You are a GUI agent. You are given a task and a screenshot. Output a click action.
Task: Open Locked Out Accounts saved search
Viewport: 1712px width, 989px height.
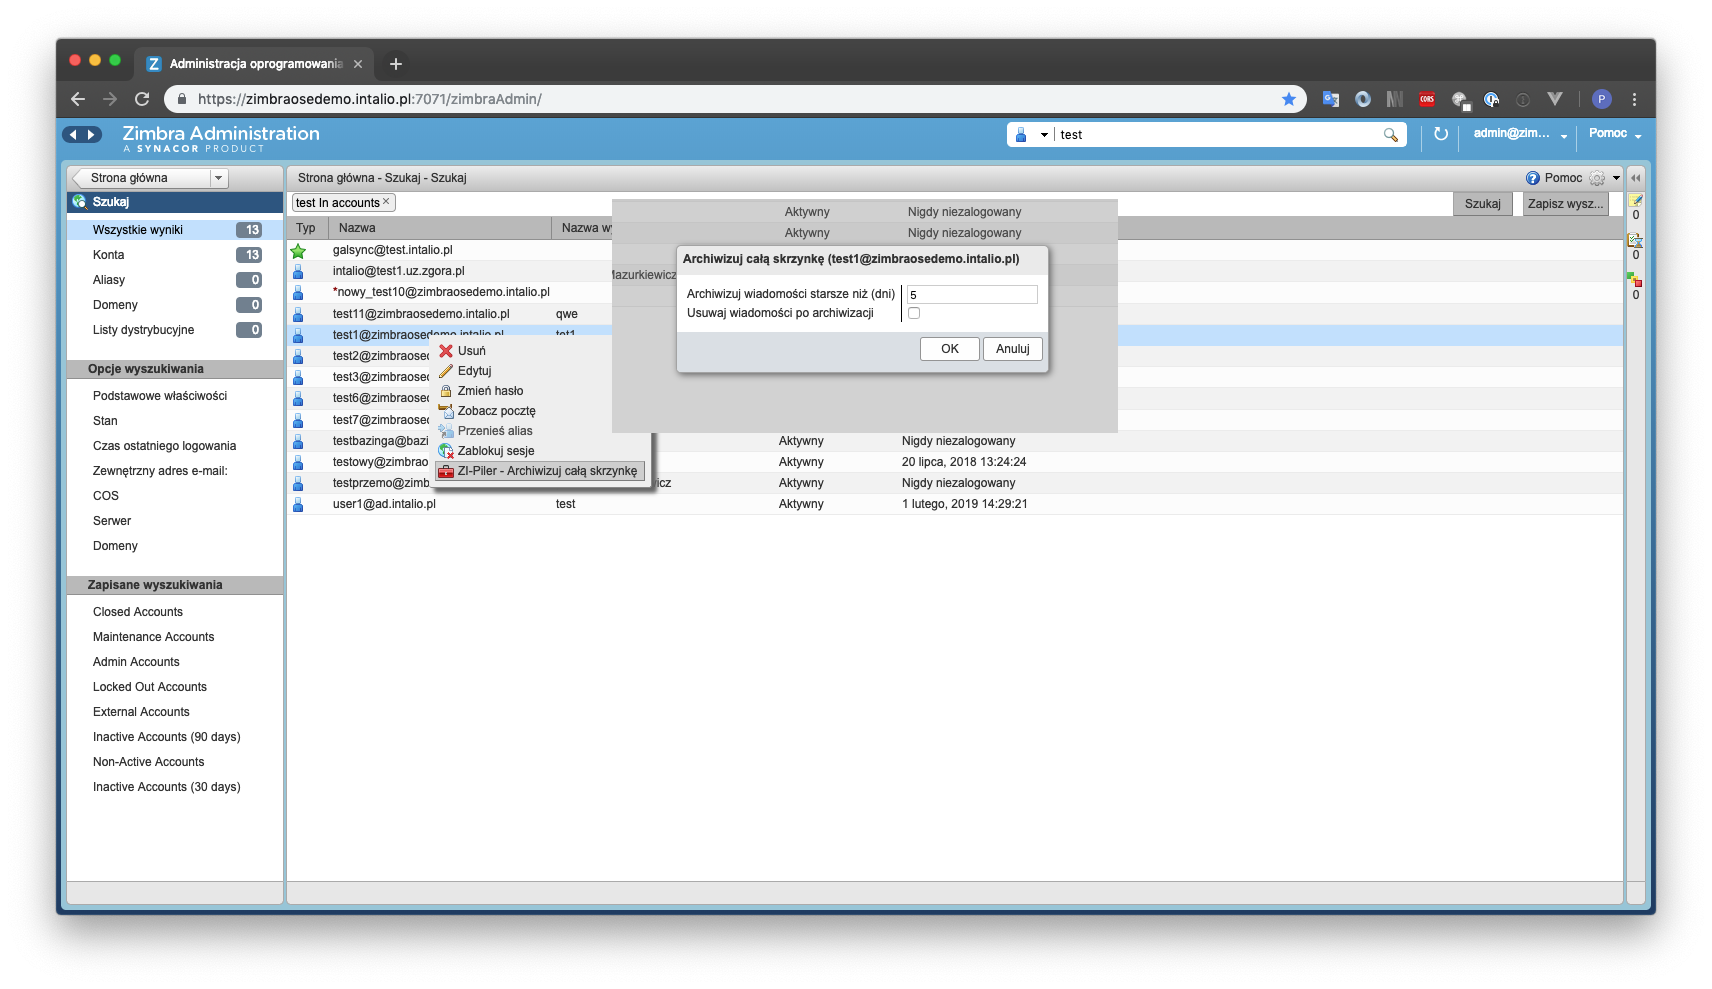(150, 687)
